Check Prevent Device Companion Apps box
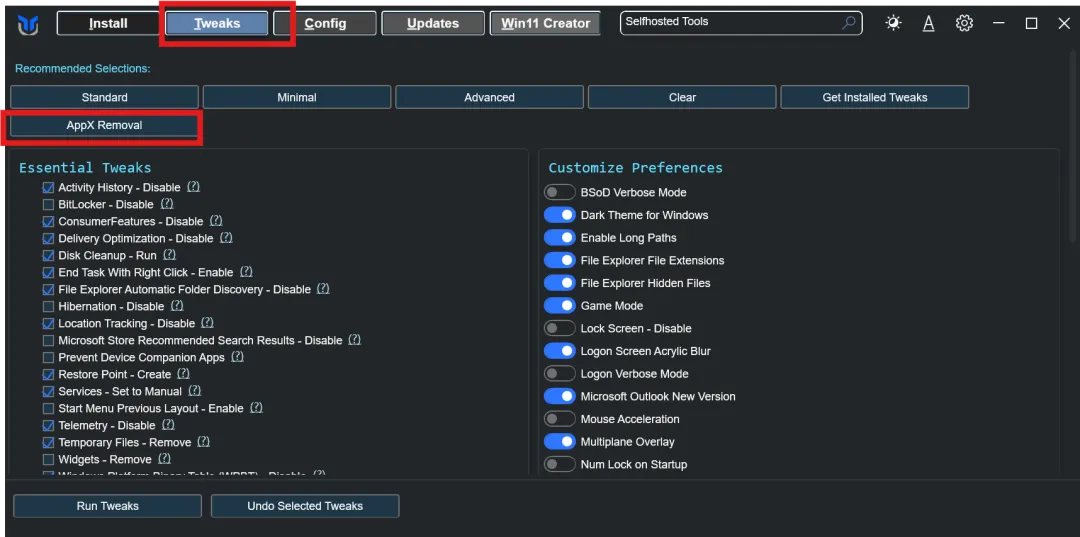Viewport: 1080px width, 537px height. pos(48,357)
